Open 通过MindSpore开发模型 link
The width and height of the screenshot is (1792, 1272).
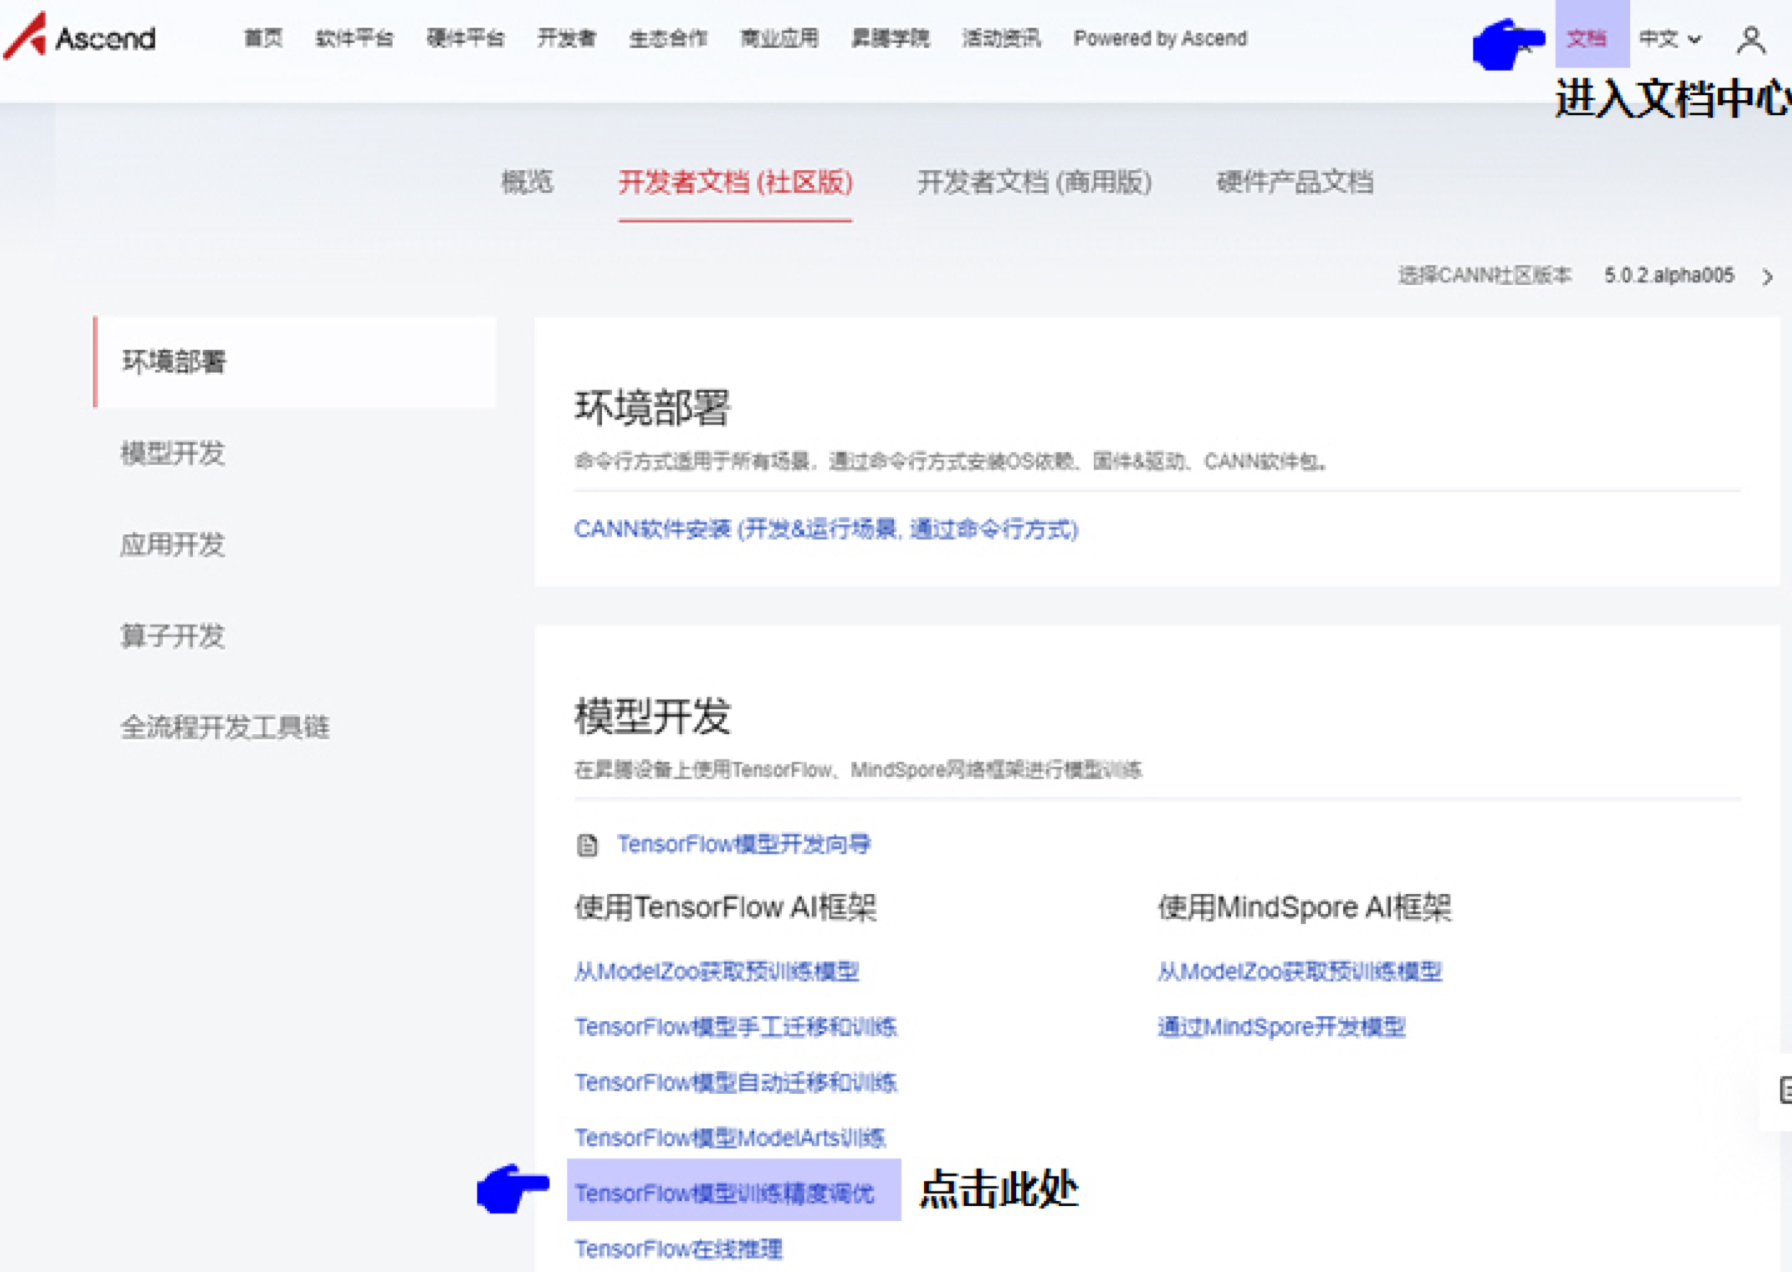1282,1027
